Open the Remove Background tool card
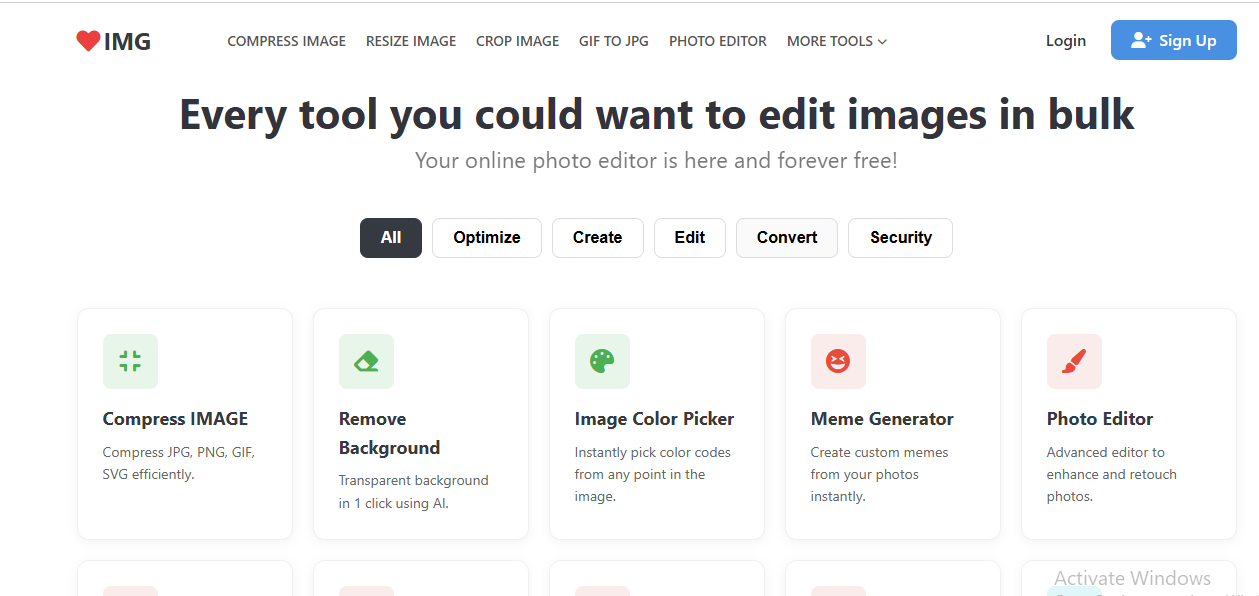Image resolution: width=1259 pixels, height=596 pixels. tap(420, 424)
